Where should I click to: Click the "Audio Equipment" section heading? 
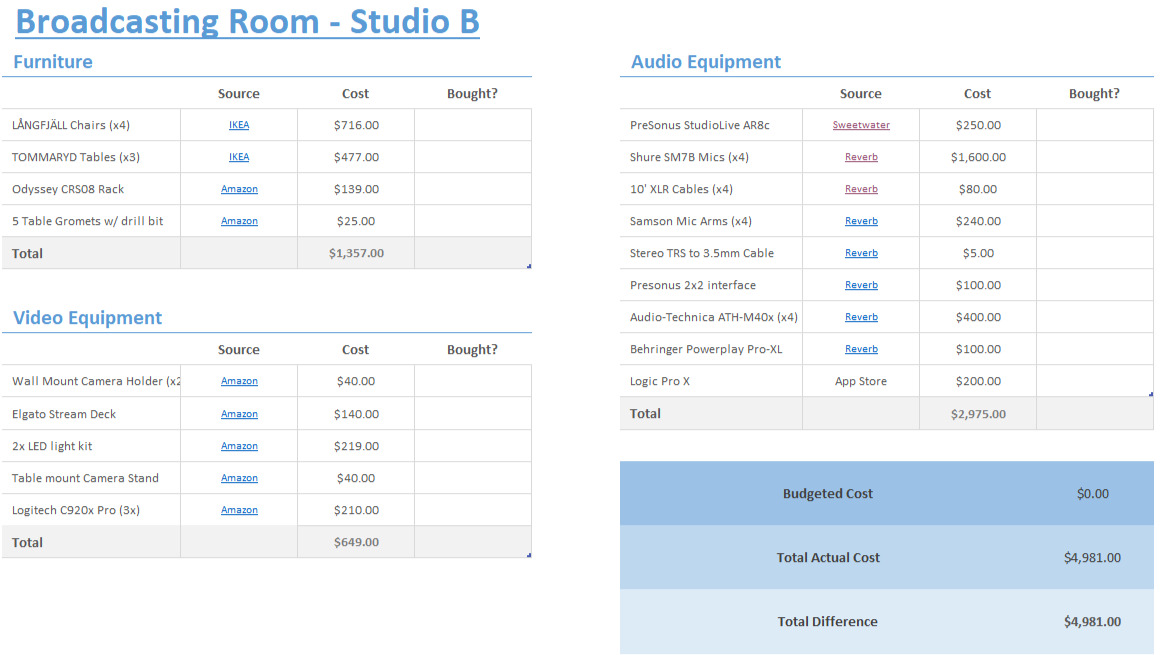point(706,61)
